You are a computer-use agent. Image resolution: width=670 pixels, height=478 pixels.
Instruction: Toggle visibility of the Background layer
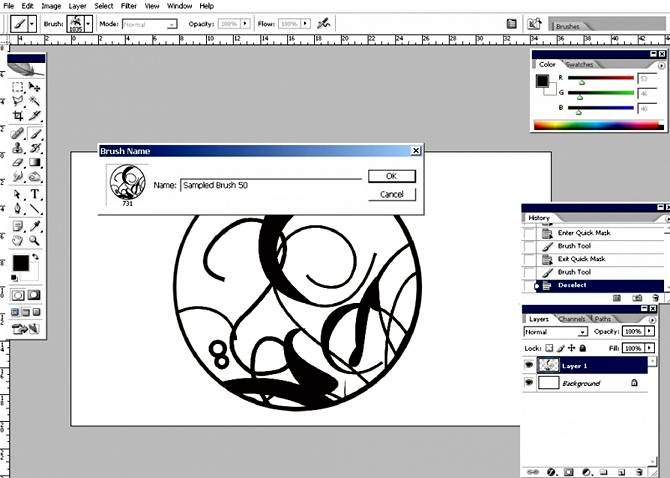[x=528, y=383]
